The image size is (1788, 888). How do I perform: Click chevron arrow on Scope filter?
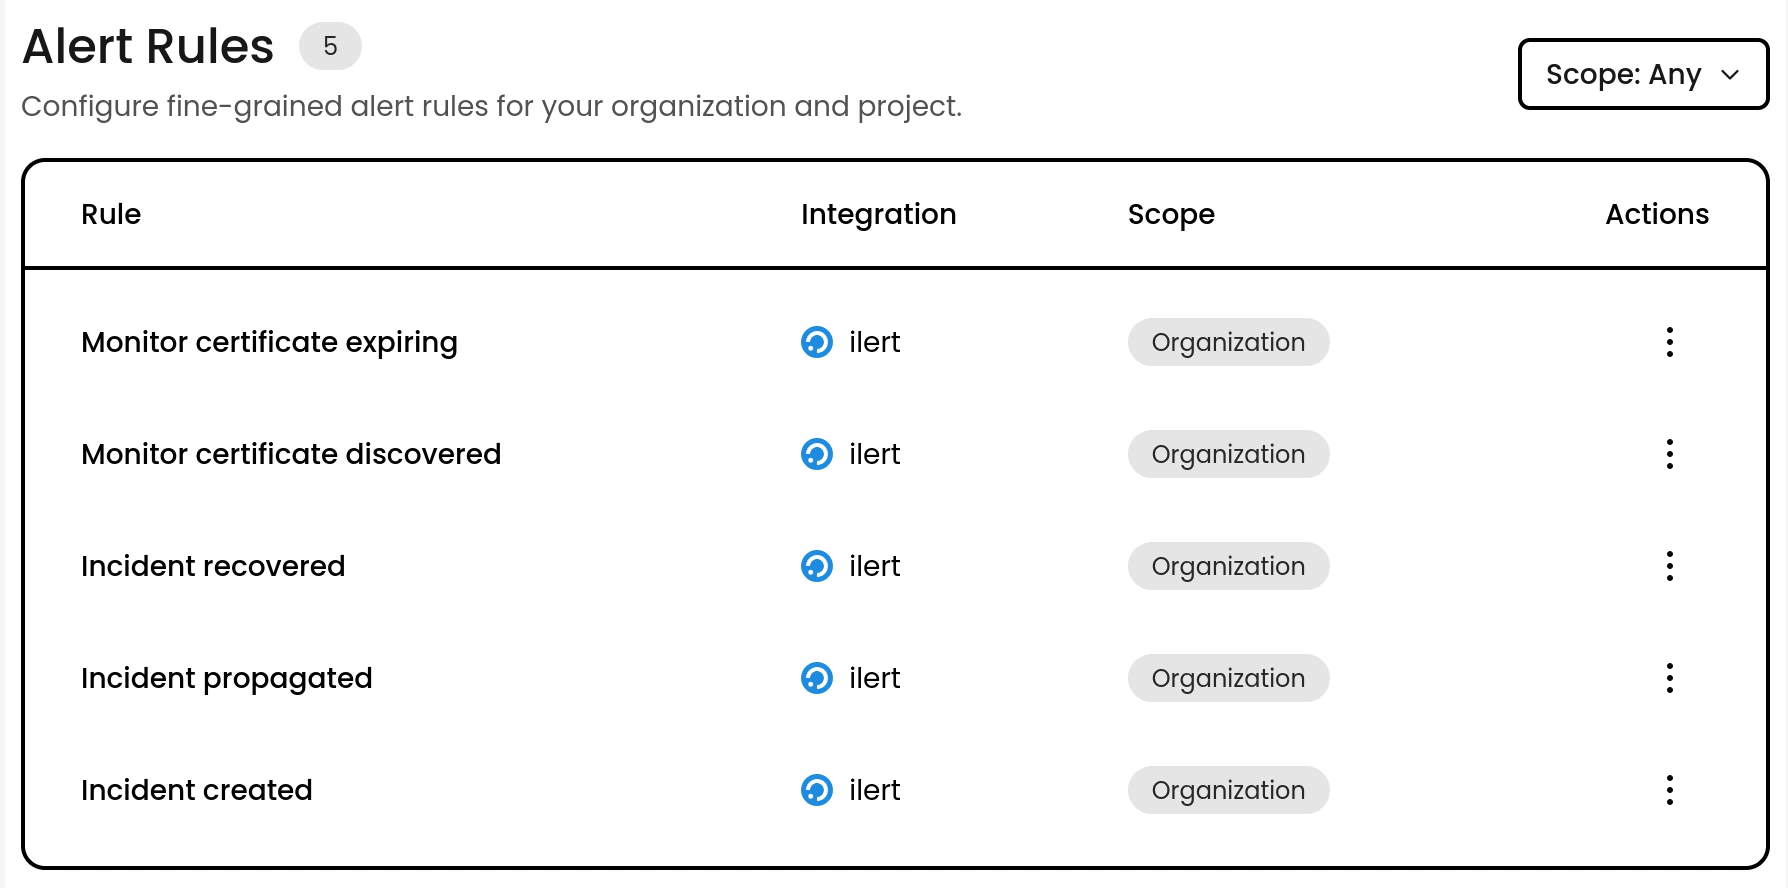(1730, 75)
